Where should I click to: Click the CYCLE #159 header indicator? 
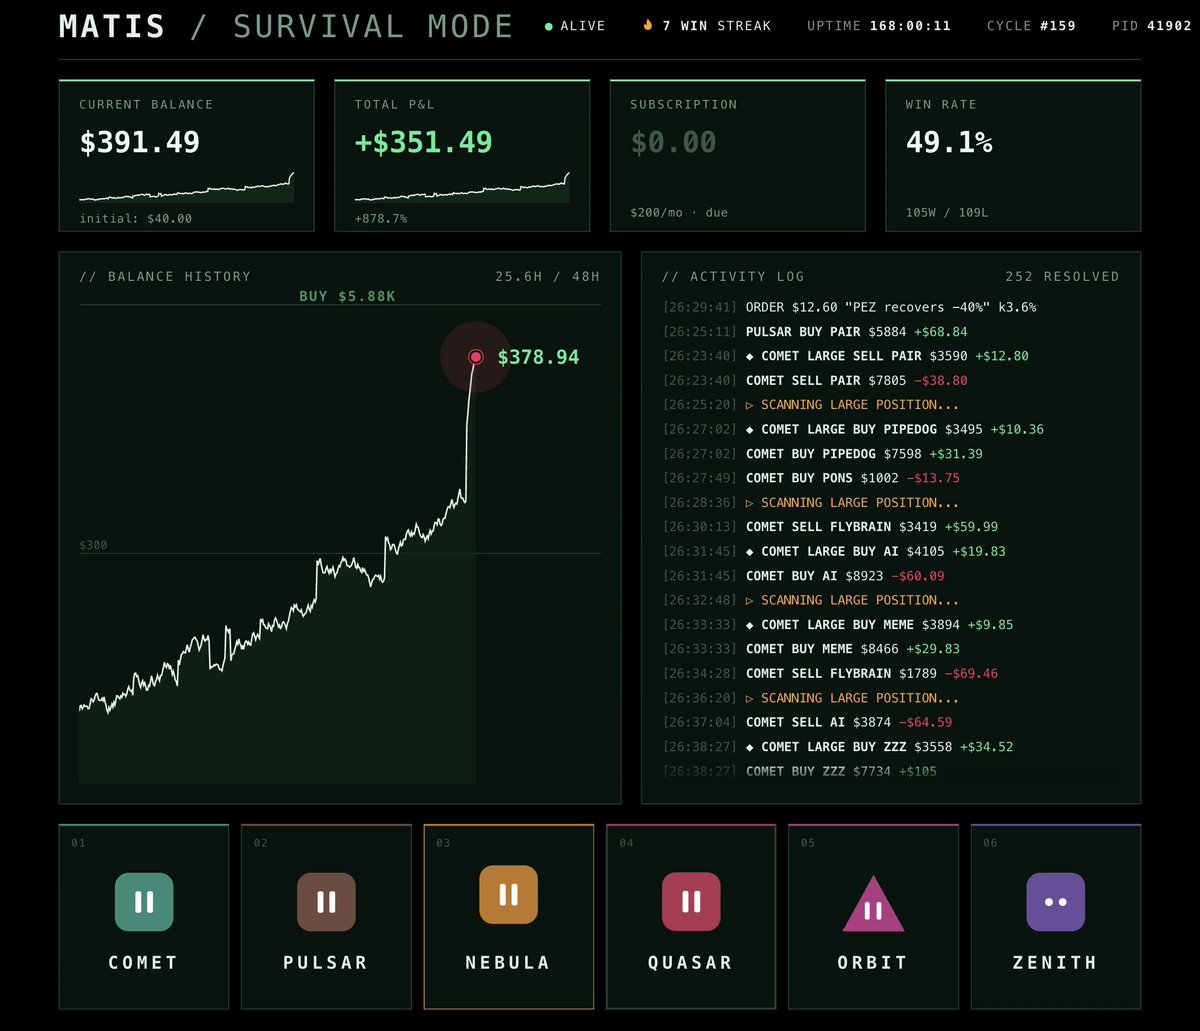(1031, 25)
